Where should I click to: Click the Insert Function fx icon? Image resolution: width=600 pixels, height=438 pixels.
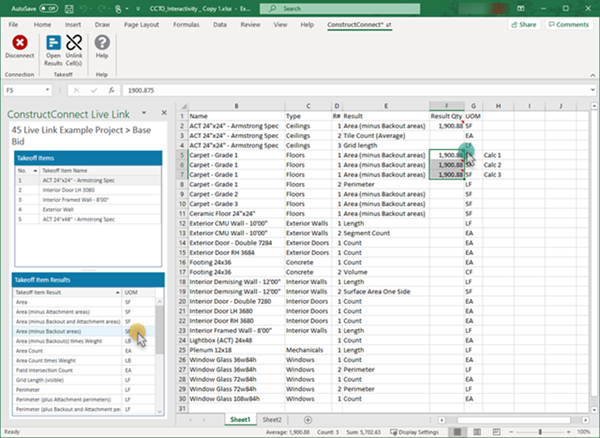[x=111, y=90]
